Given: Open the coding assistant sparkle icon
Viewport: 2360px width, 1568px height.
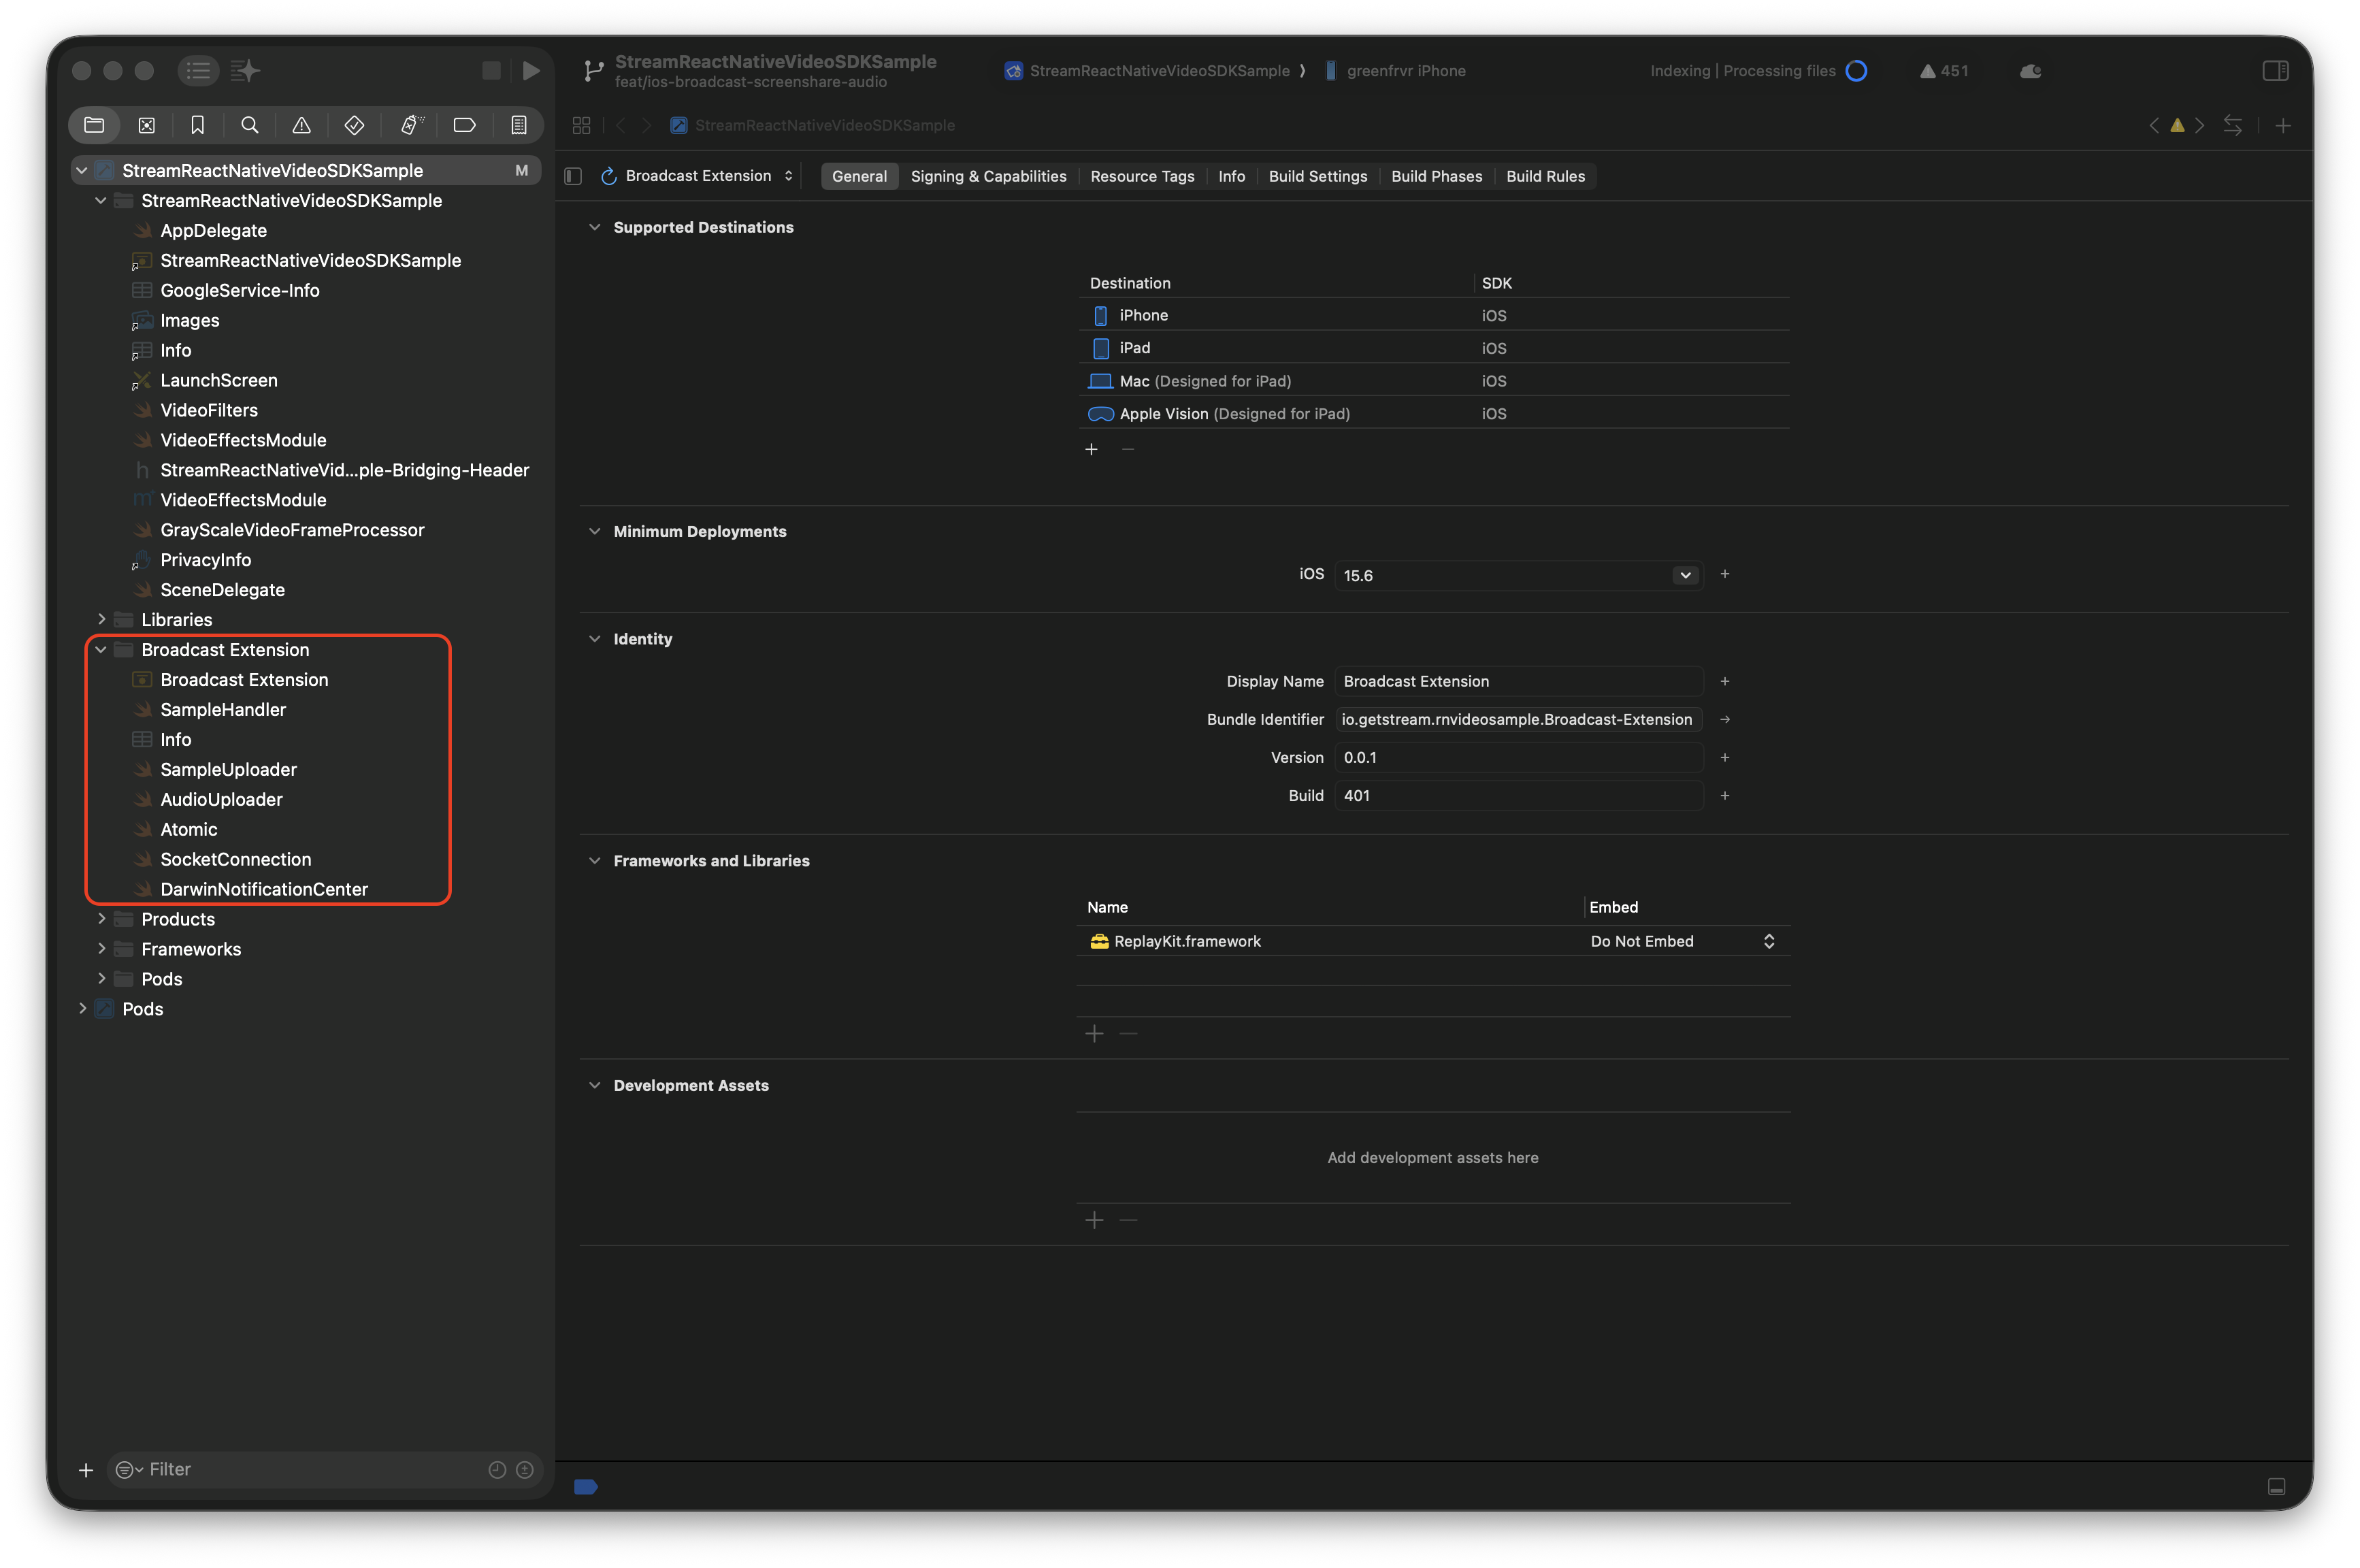Looking at the screenshot, I should 245,70.
